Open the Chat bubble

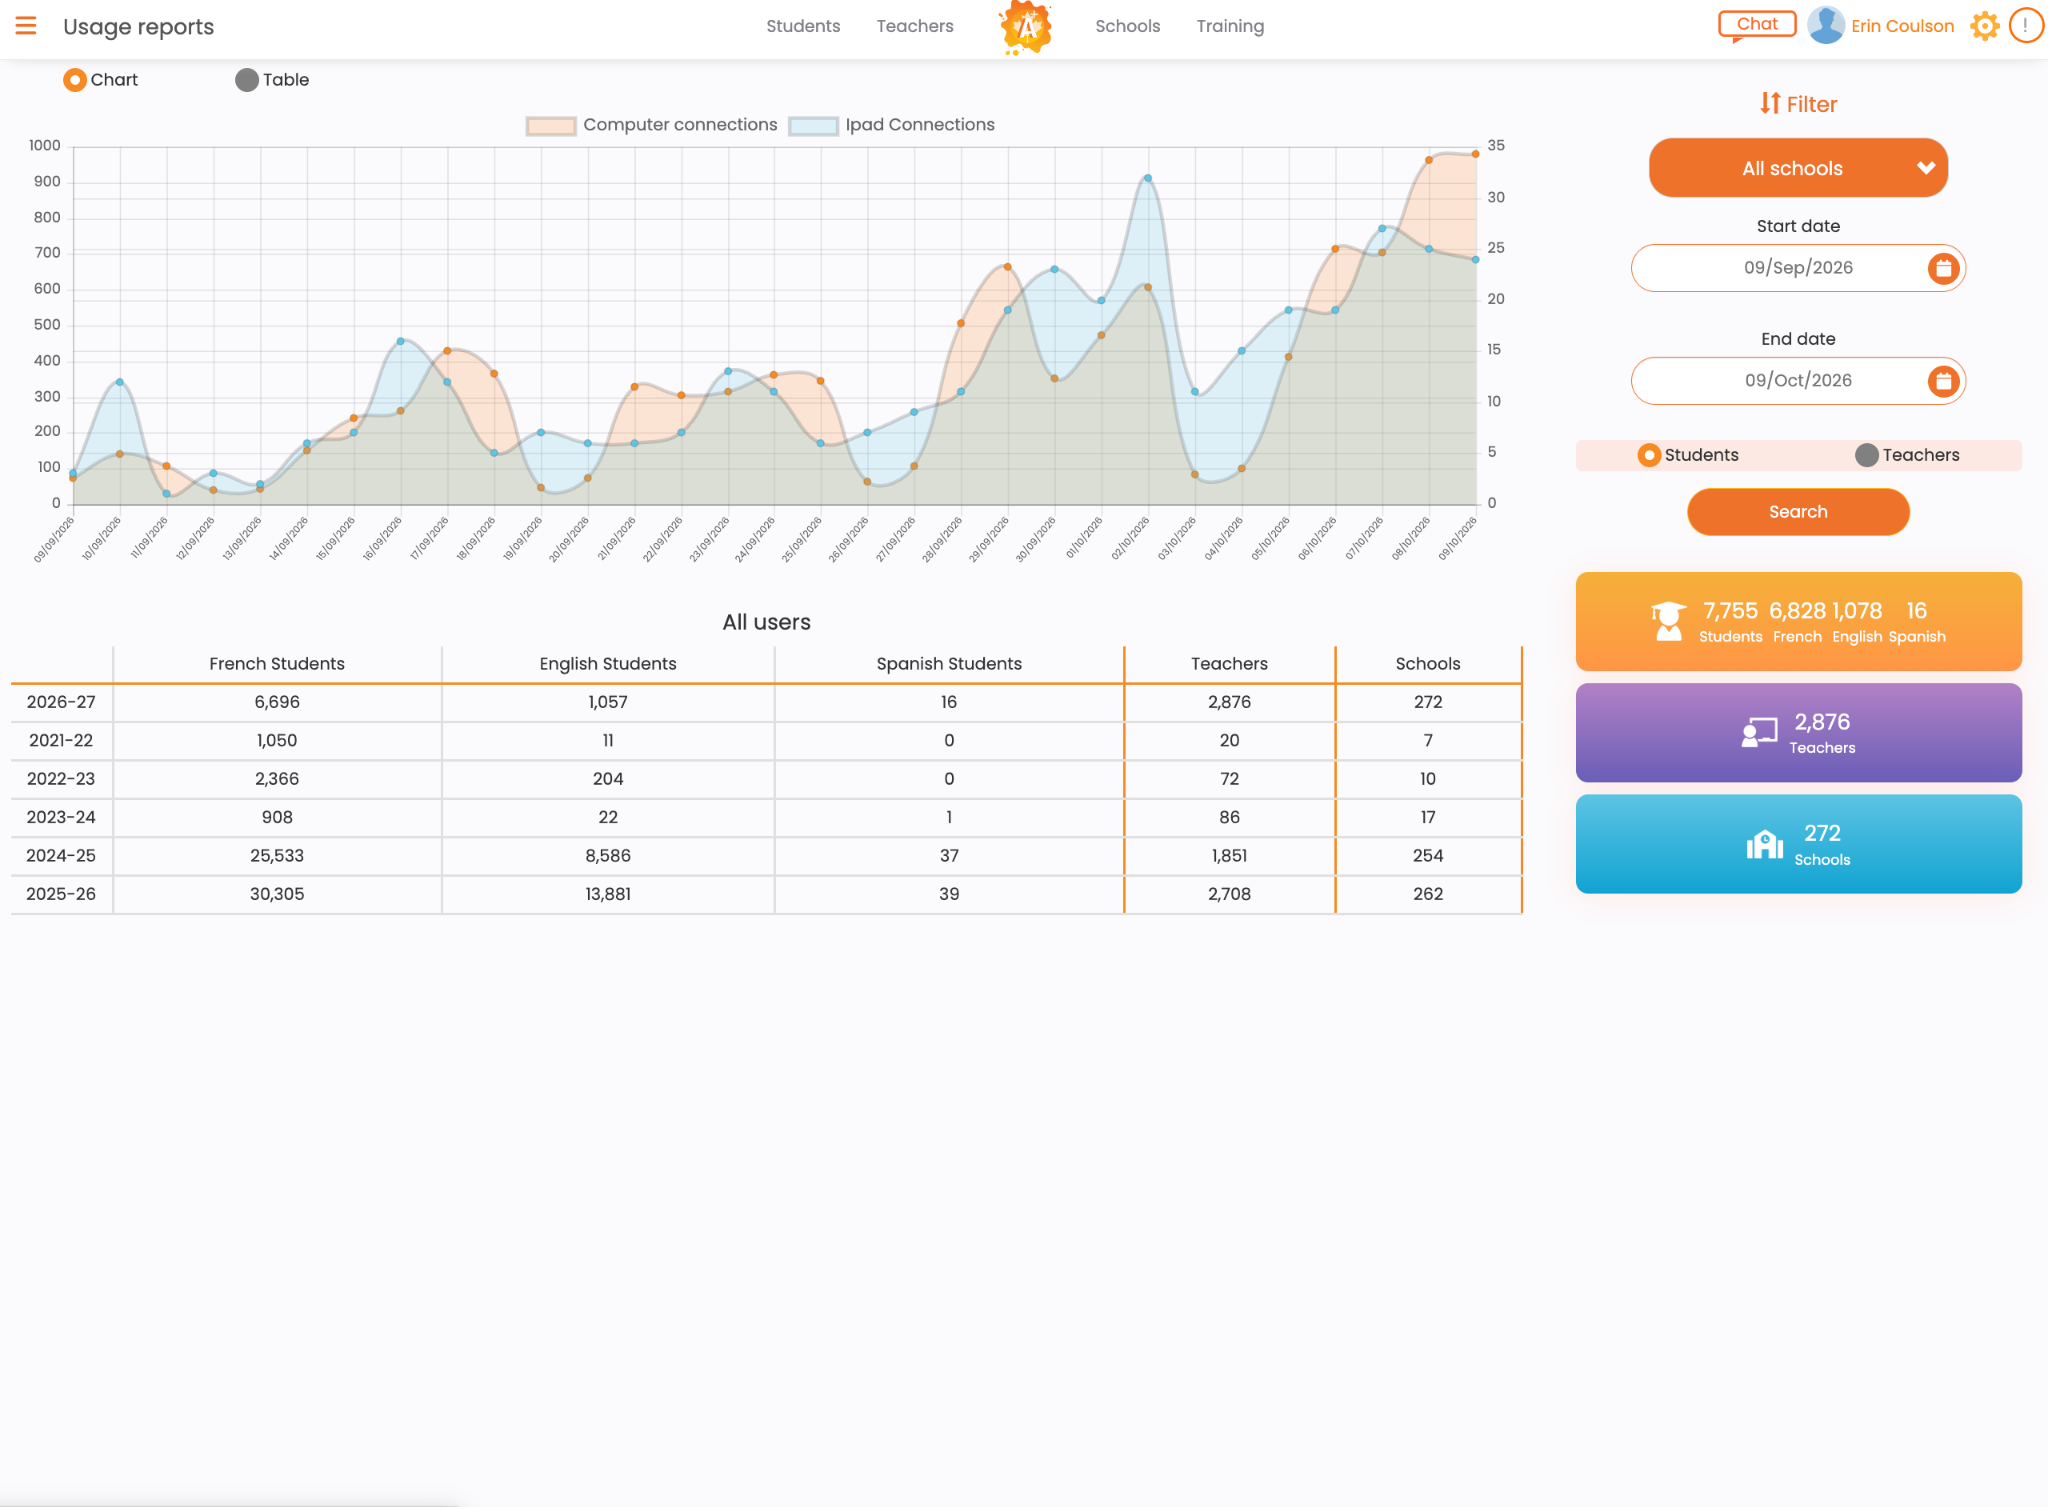point(1757,25)
